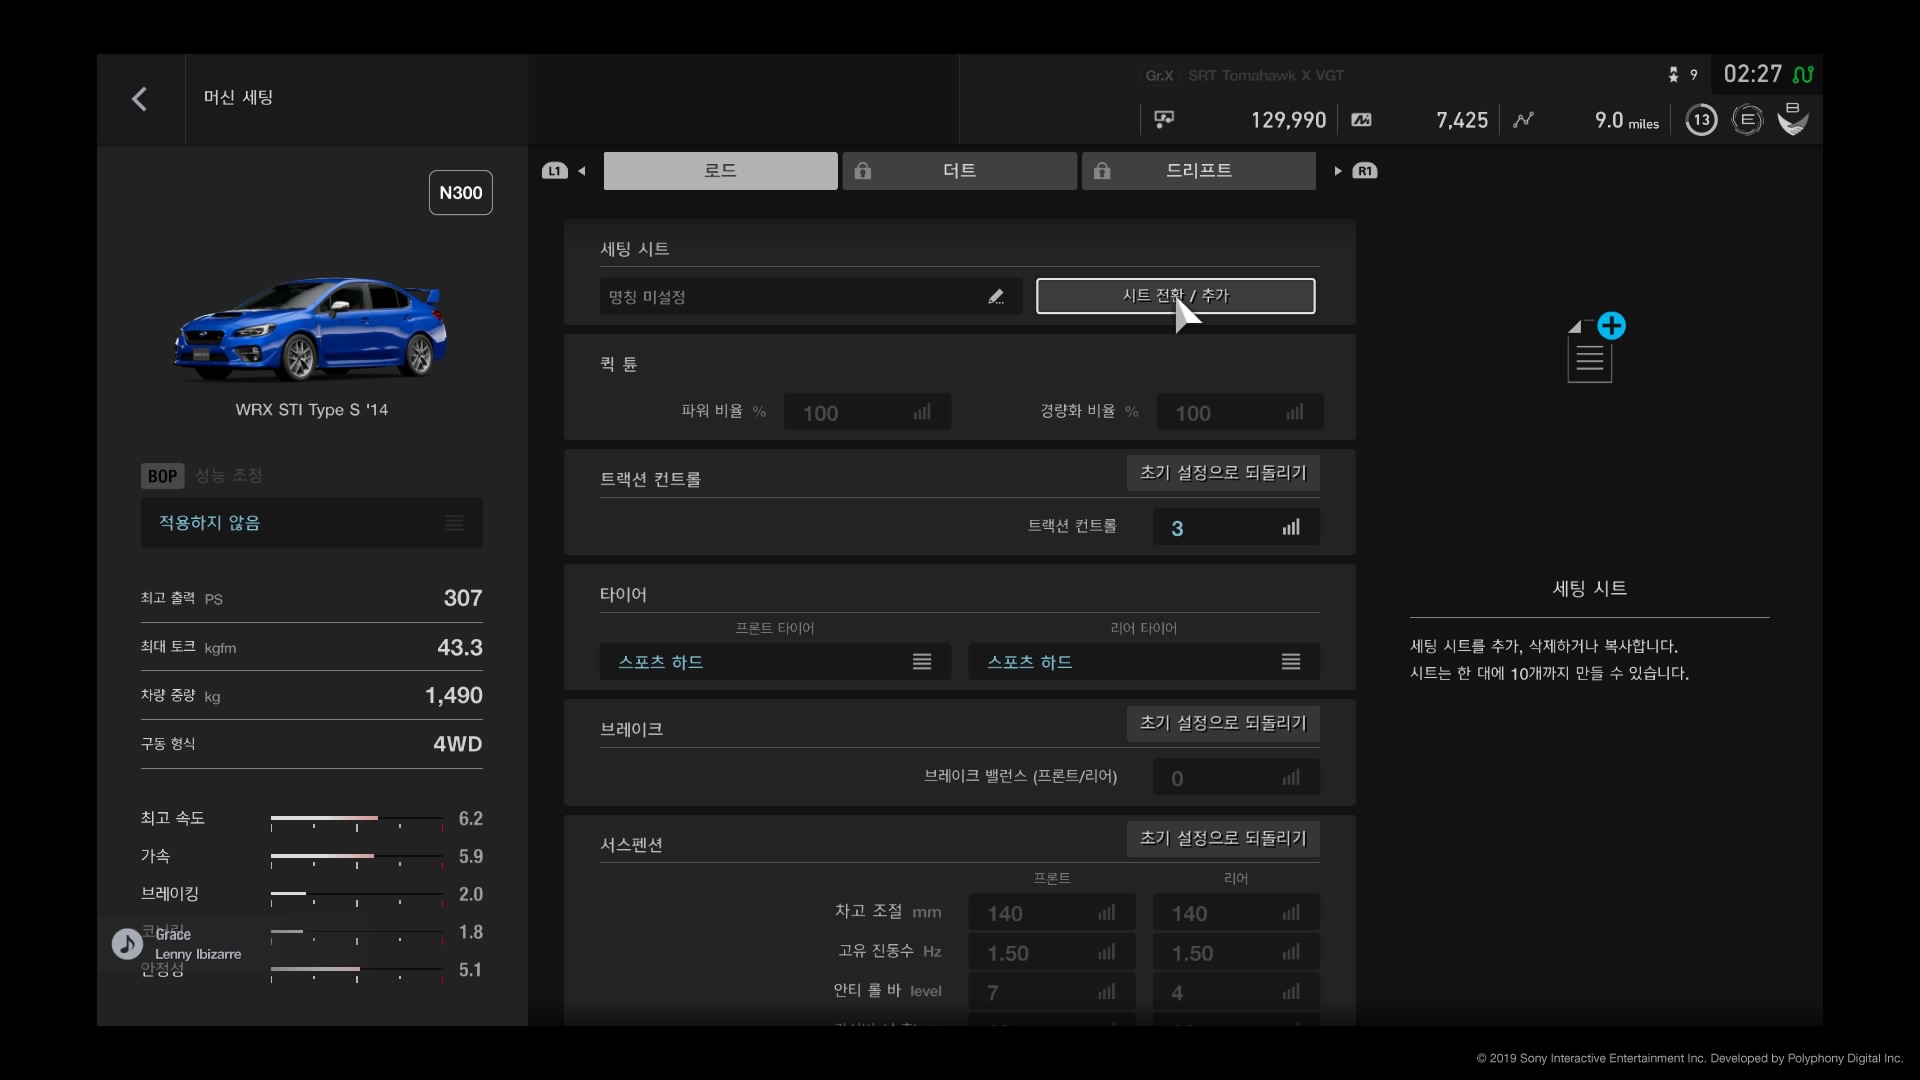Click the Gr.X category badge
The image size is (1920, 1080).
(1159, 76)
